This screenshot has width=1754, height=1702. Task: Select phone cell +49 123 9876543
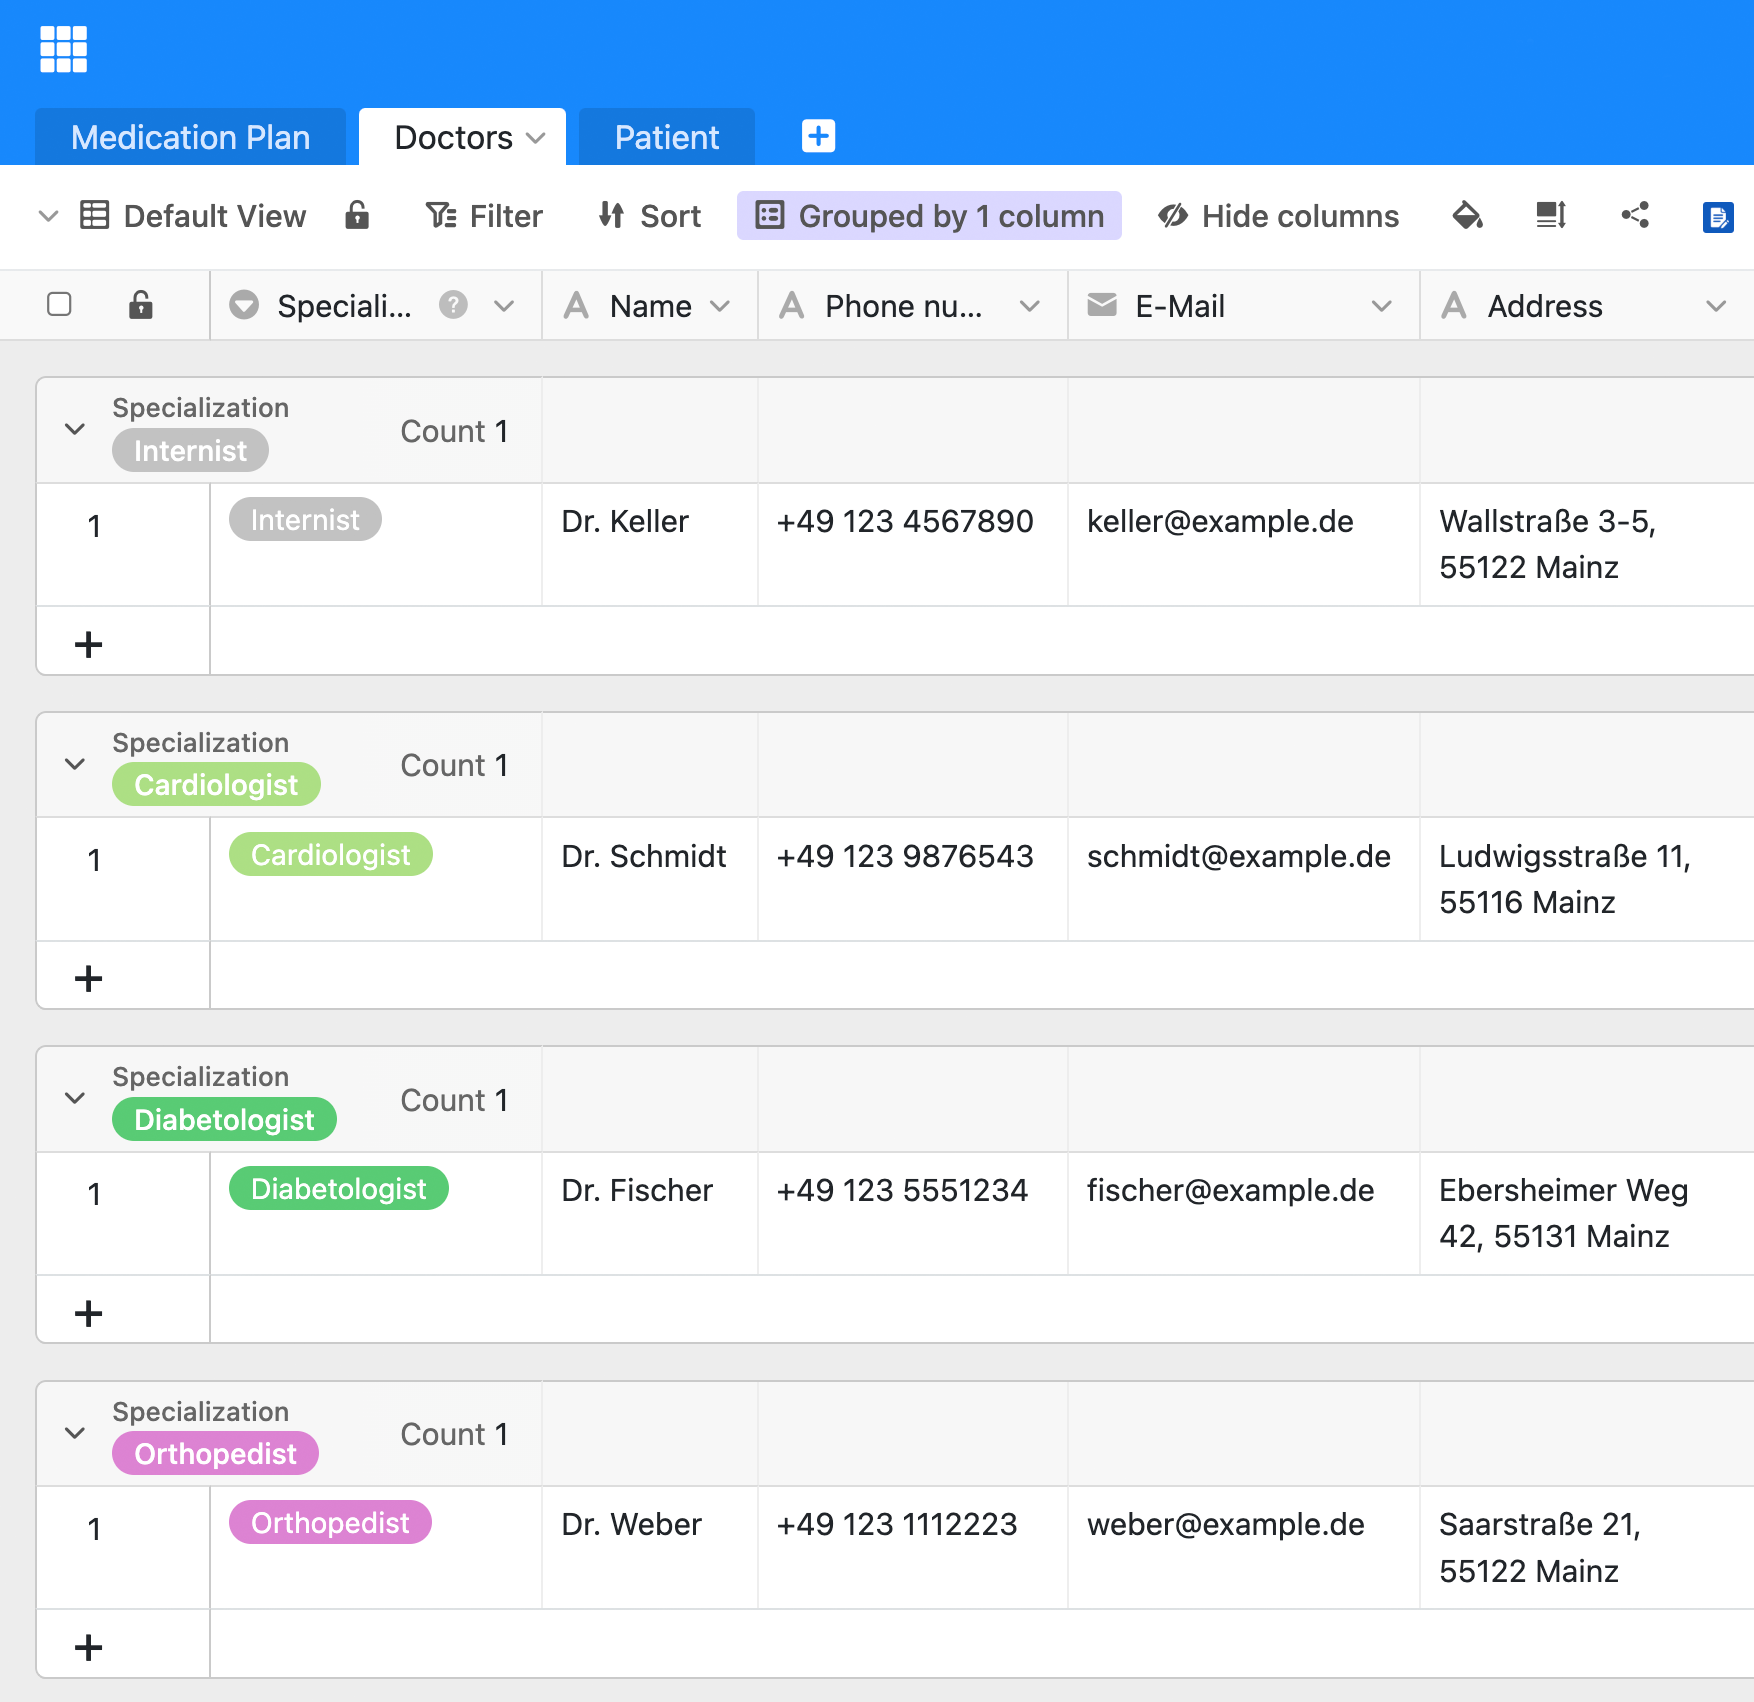[913, 880]
